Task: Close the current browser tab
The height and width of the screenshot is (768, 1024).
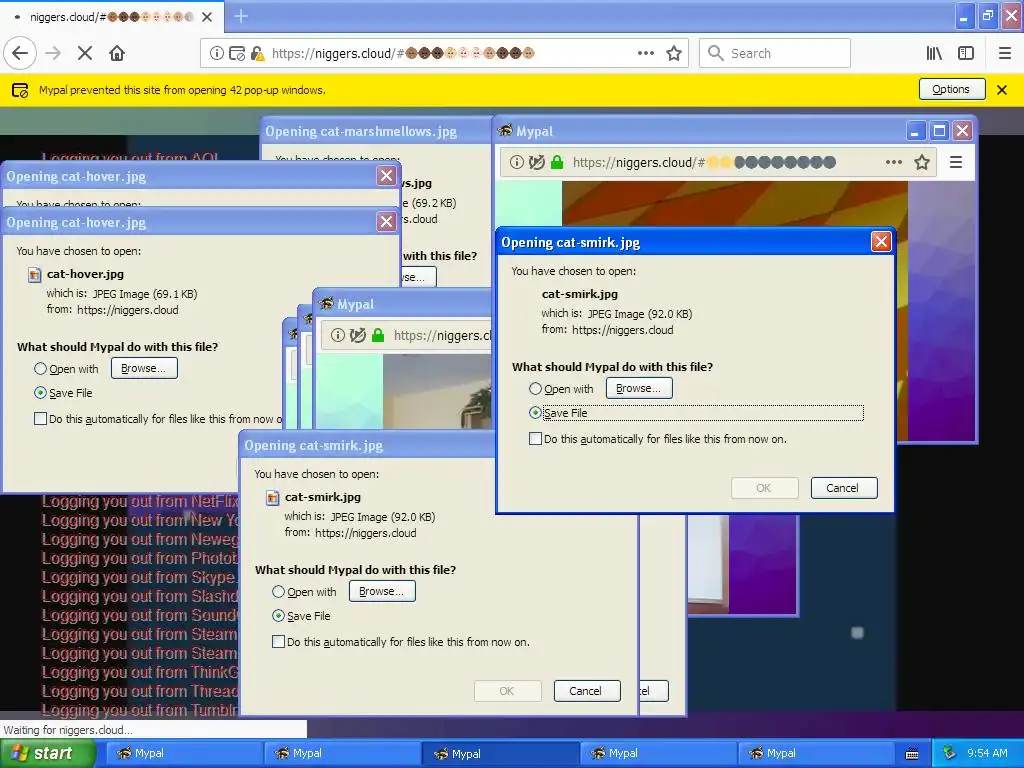Action: 207,17
